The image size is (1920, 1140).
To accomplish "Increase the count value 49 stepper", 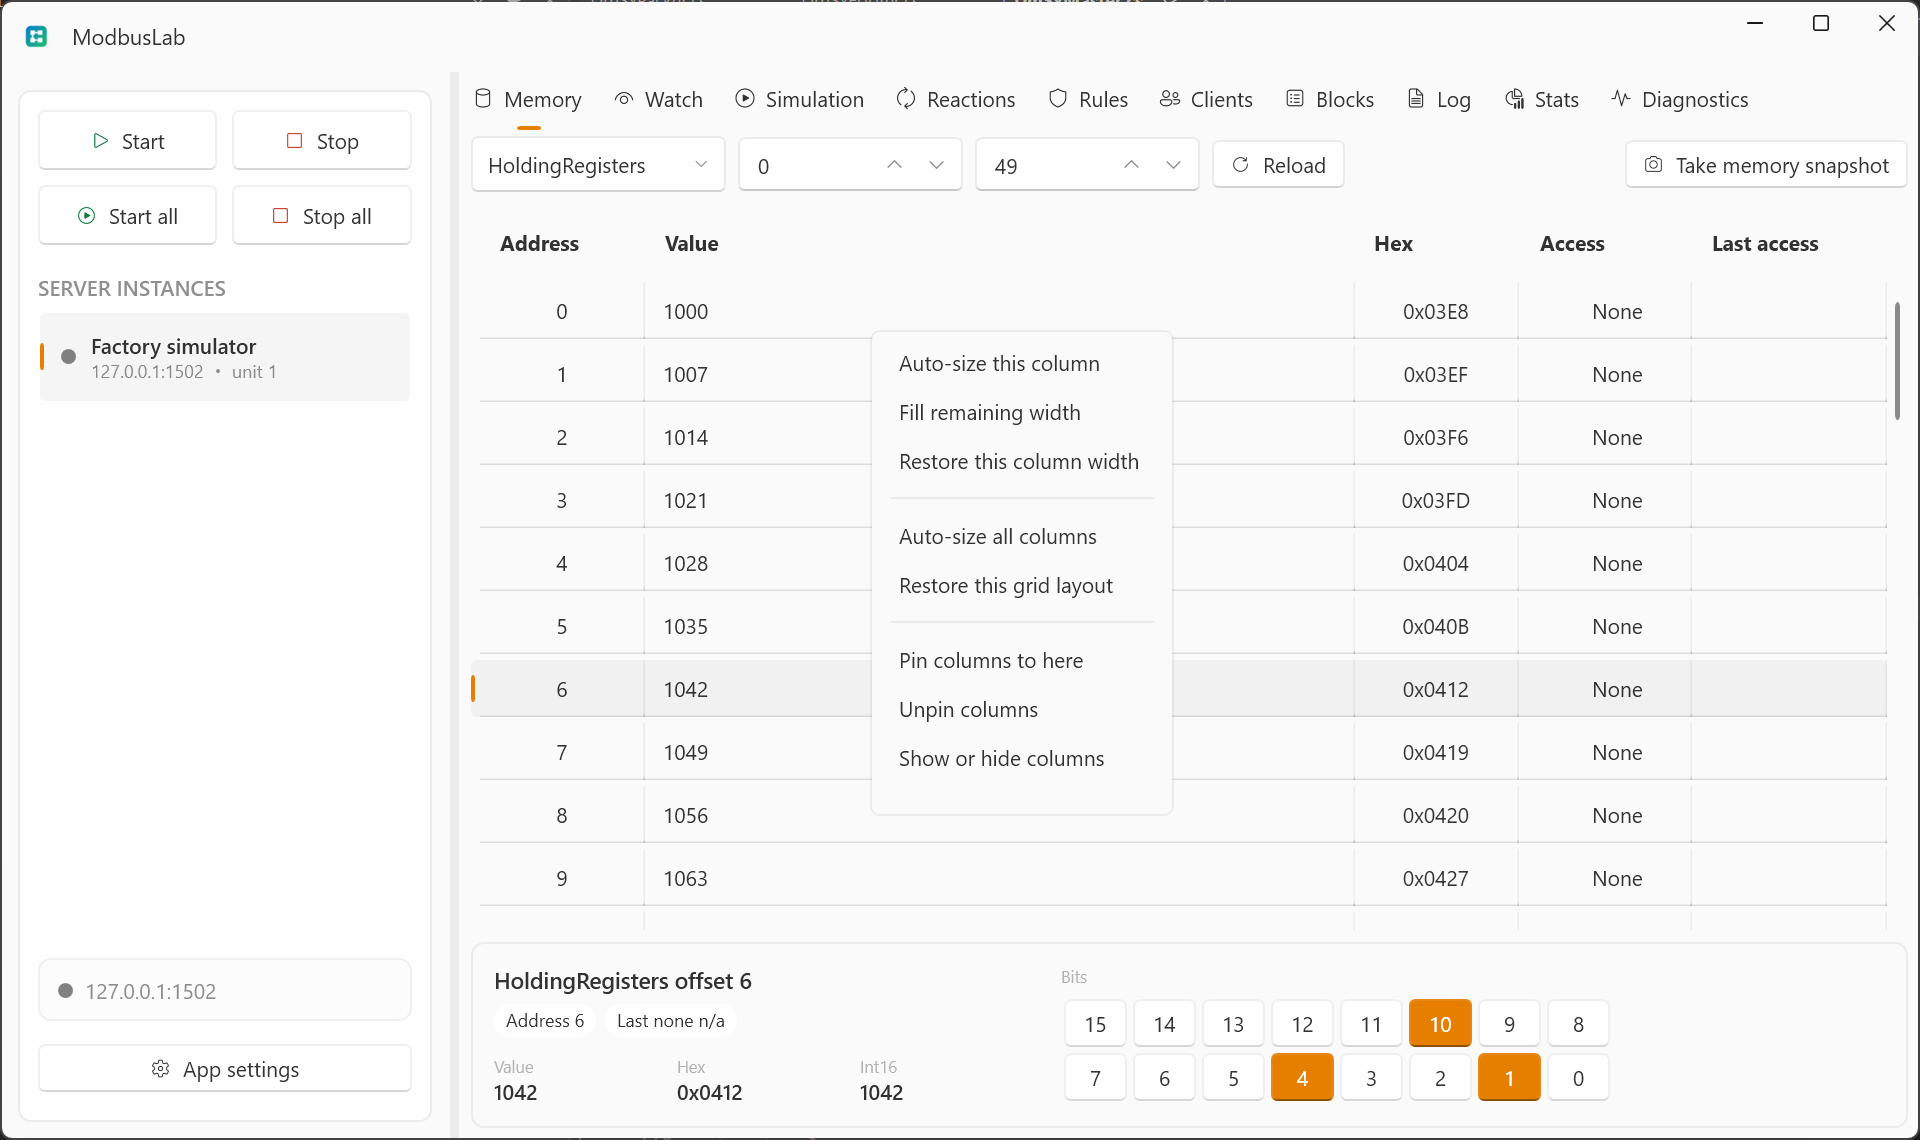I will tap(1132, 165).
